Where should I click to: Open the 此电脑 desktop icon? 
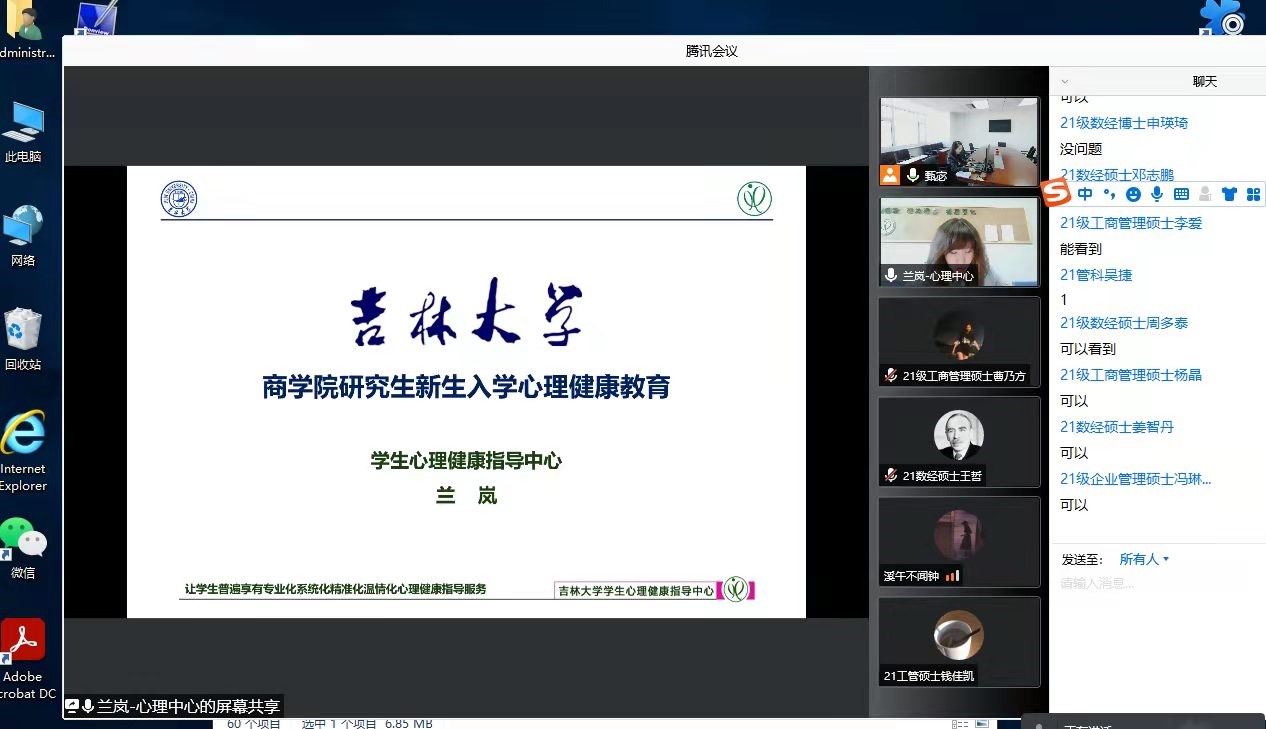click(23, 131)
